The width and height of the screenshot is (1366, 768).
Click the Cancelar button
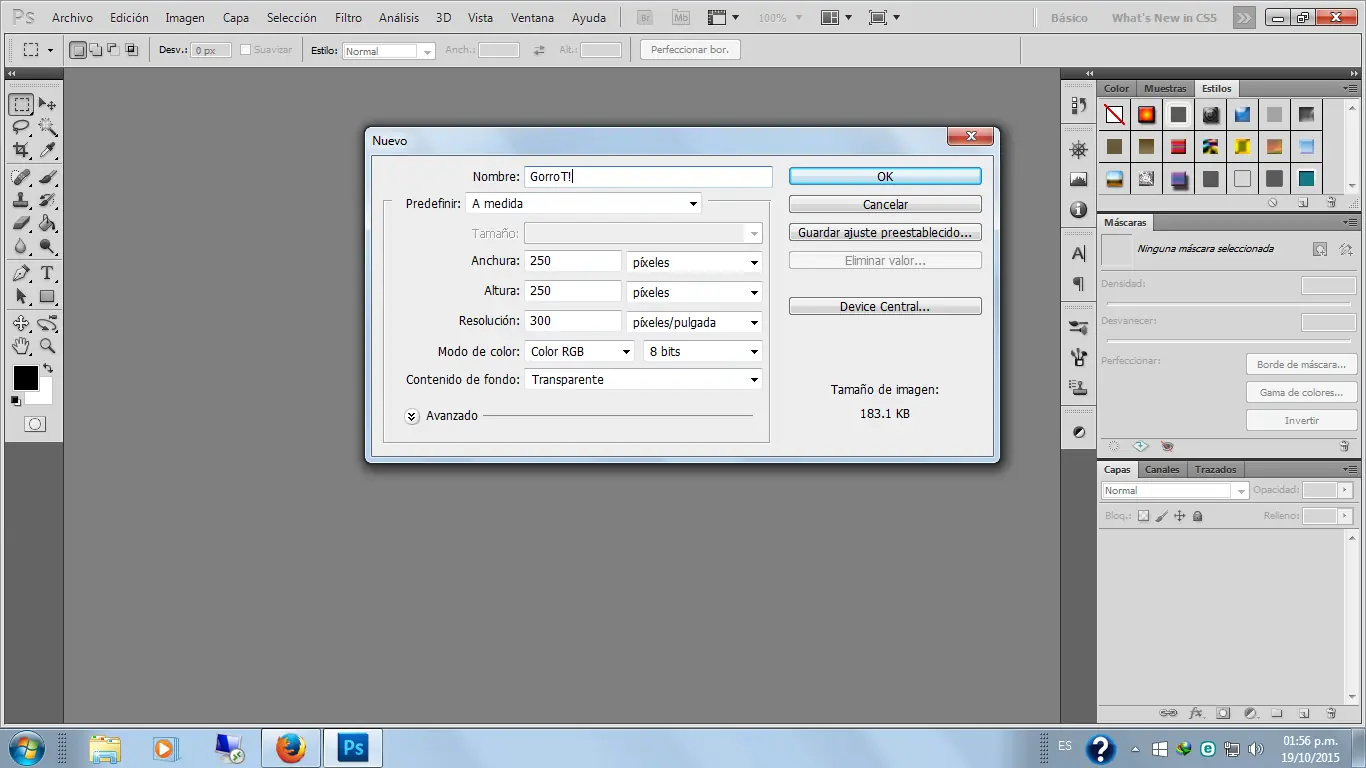tap(885, 204)
